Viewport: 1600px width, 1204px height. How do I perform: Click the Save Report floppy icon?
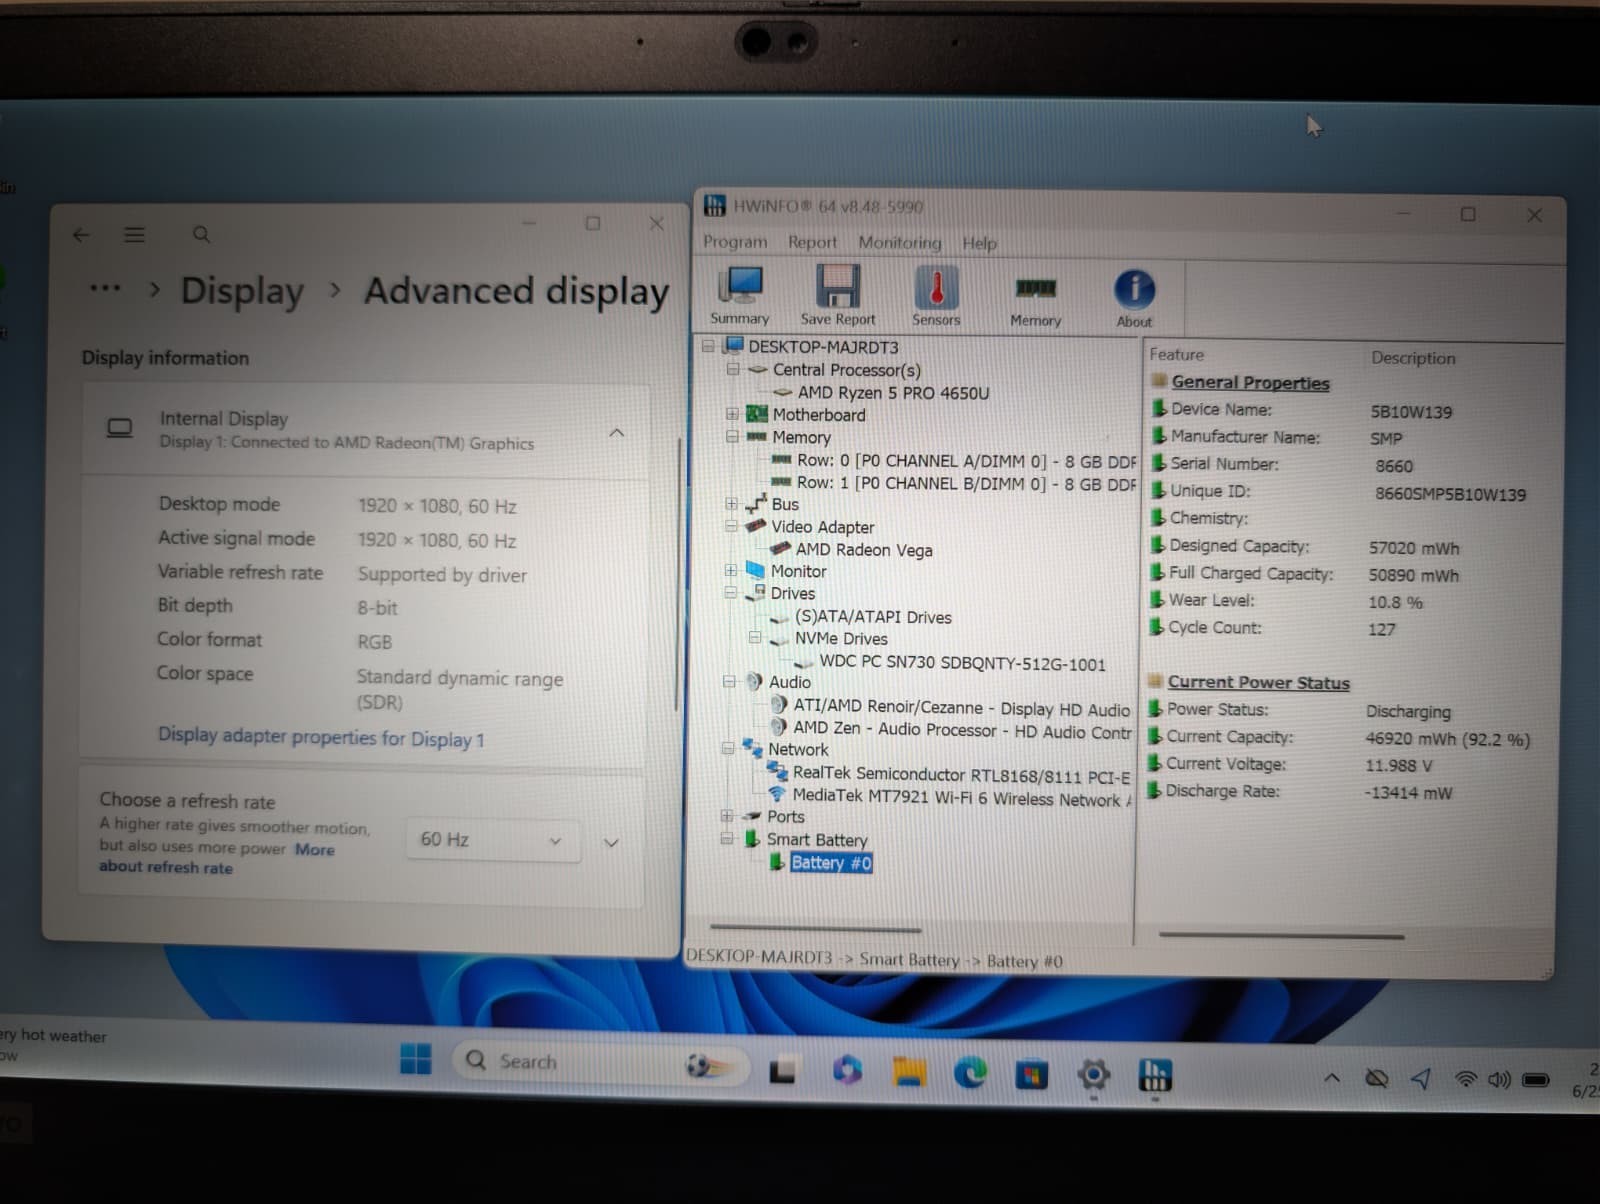click(x=837, y=296)
